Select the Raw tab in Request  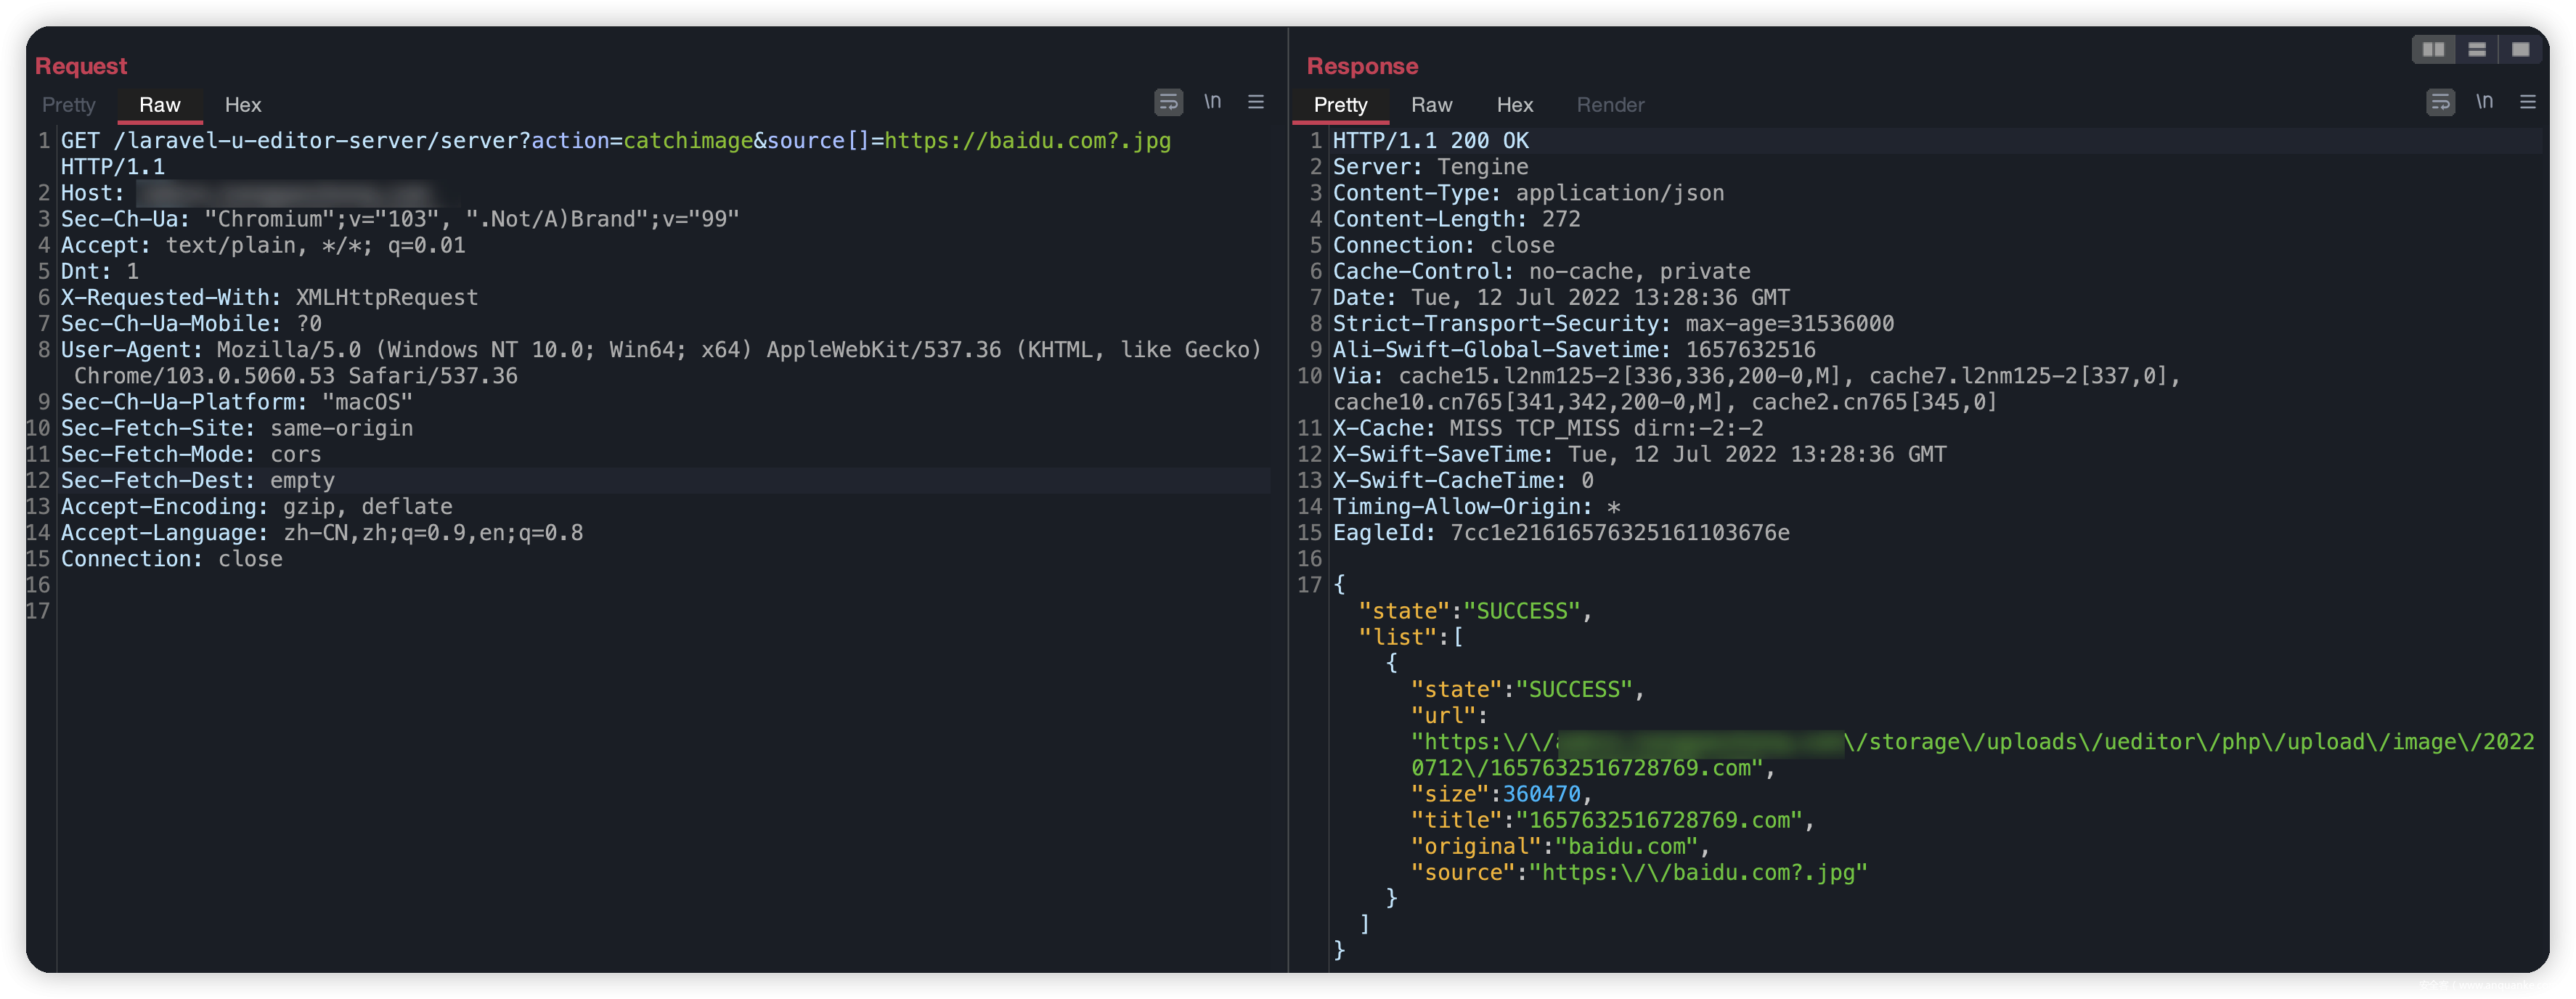coord(160,105)
